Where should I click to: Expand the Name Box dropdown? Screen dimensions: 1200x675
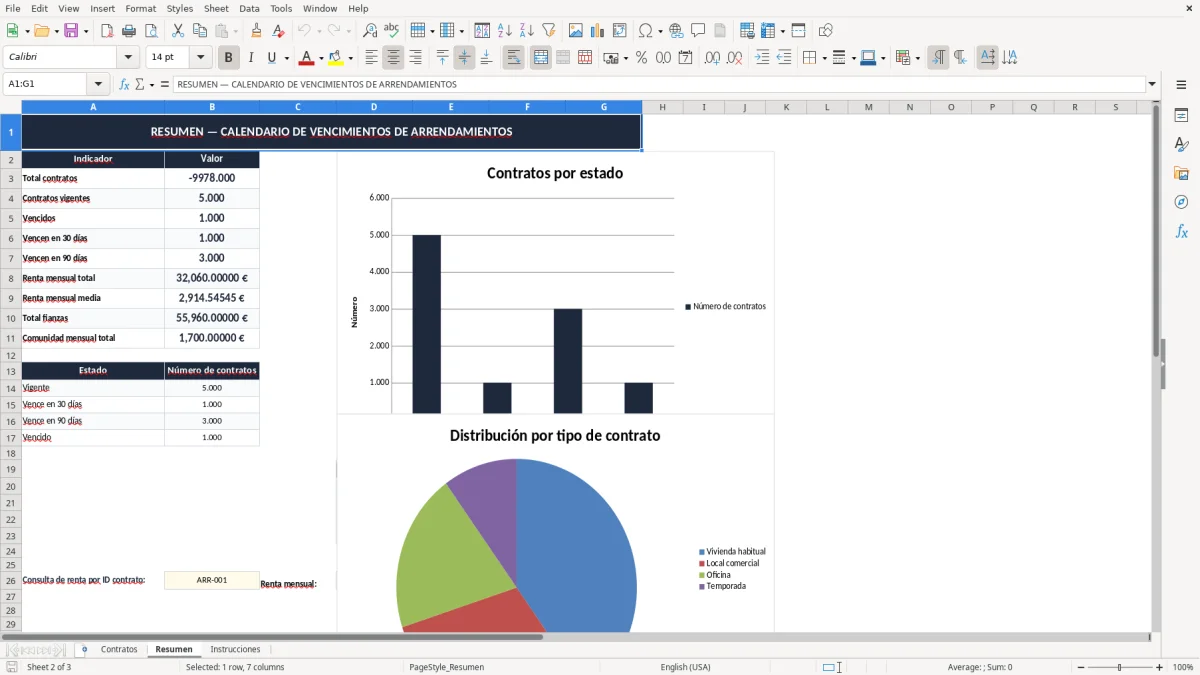pyautogui.click(x=98, y=85)
